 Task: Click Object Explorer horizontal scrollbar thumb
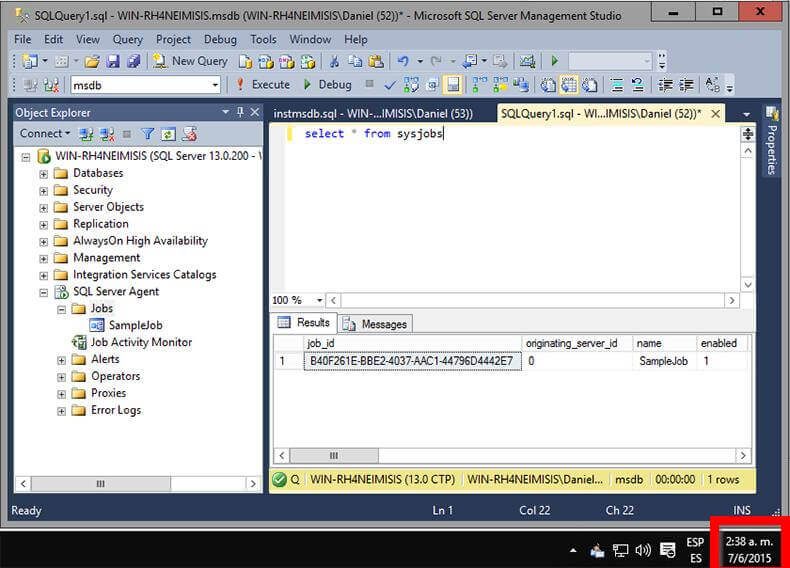click(101, 484)
